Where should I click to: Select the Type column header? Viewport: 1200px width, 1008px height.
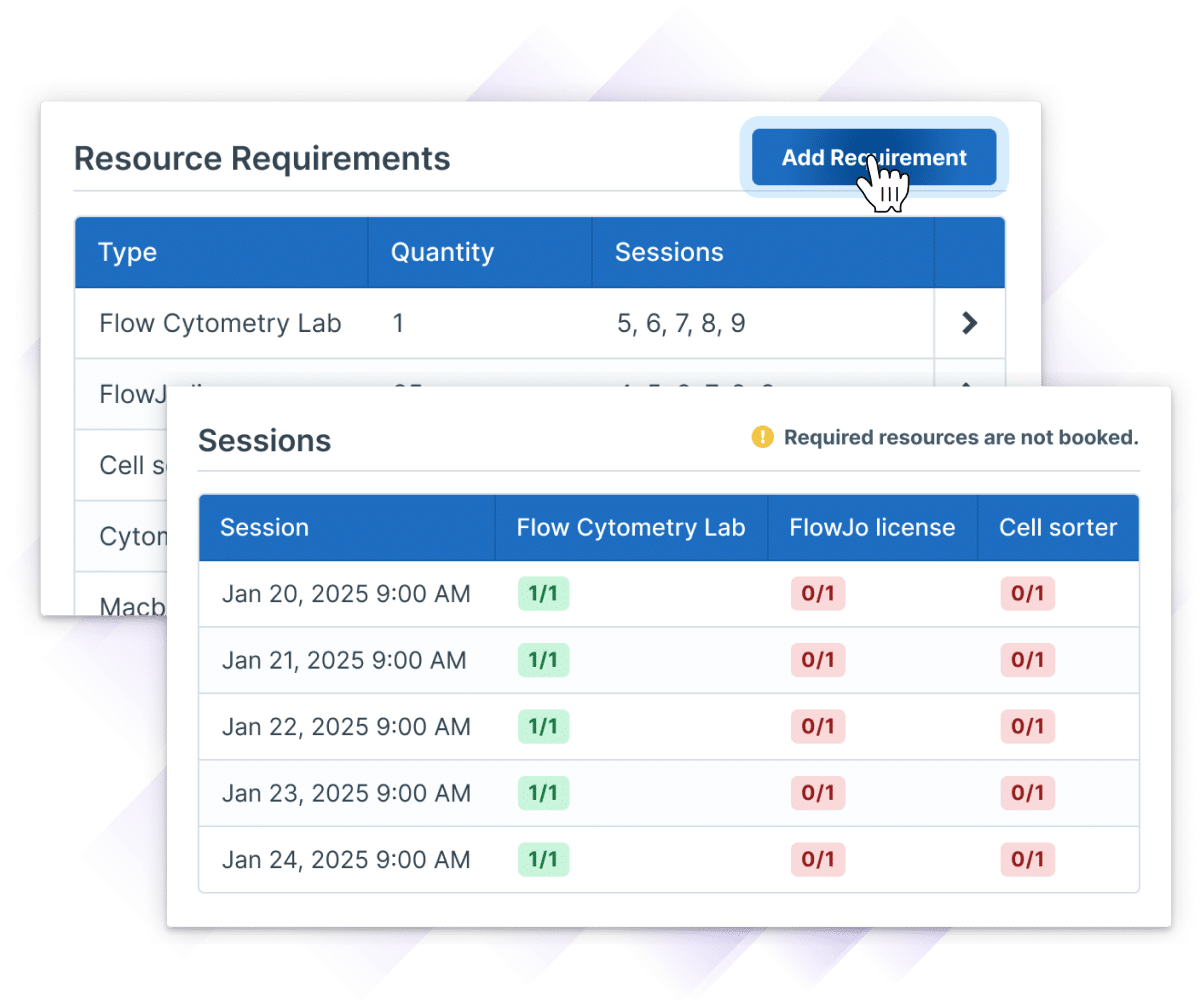(x=128, y=252)
